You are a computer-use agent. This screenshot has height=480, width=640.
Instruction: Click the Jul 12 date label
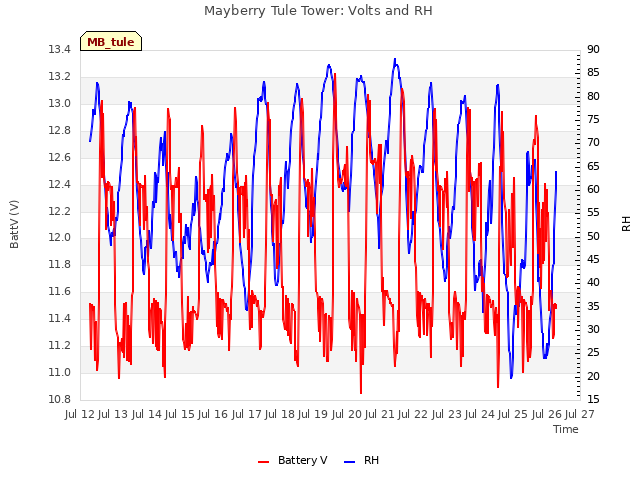coord(80,415)
